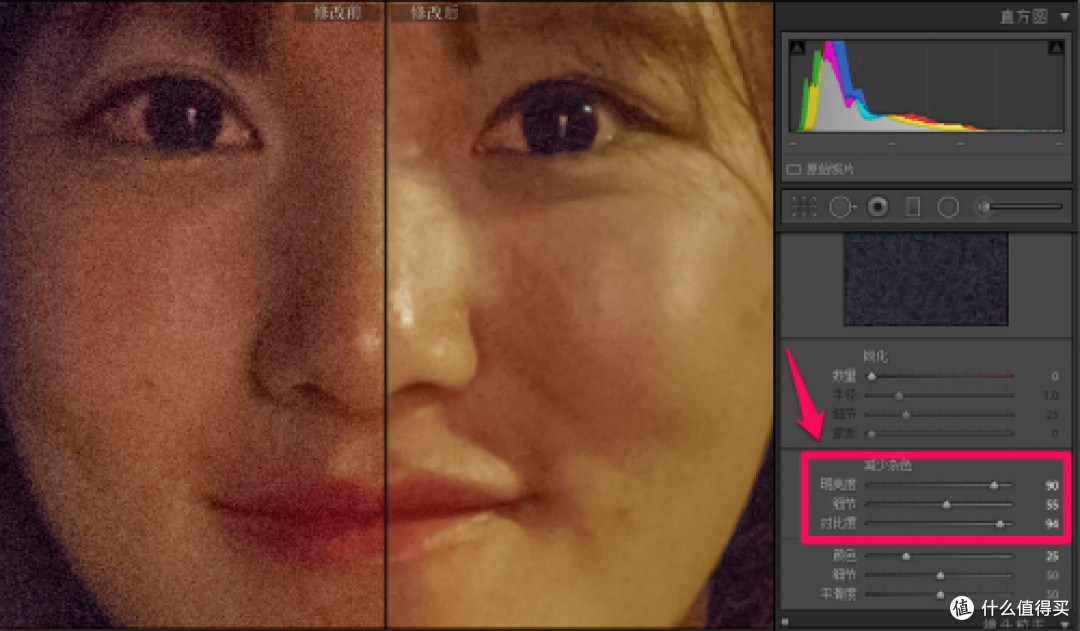
Task: Click the detail preview thumbnail
Action: 926,279
